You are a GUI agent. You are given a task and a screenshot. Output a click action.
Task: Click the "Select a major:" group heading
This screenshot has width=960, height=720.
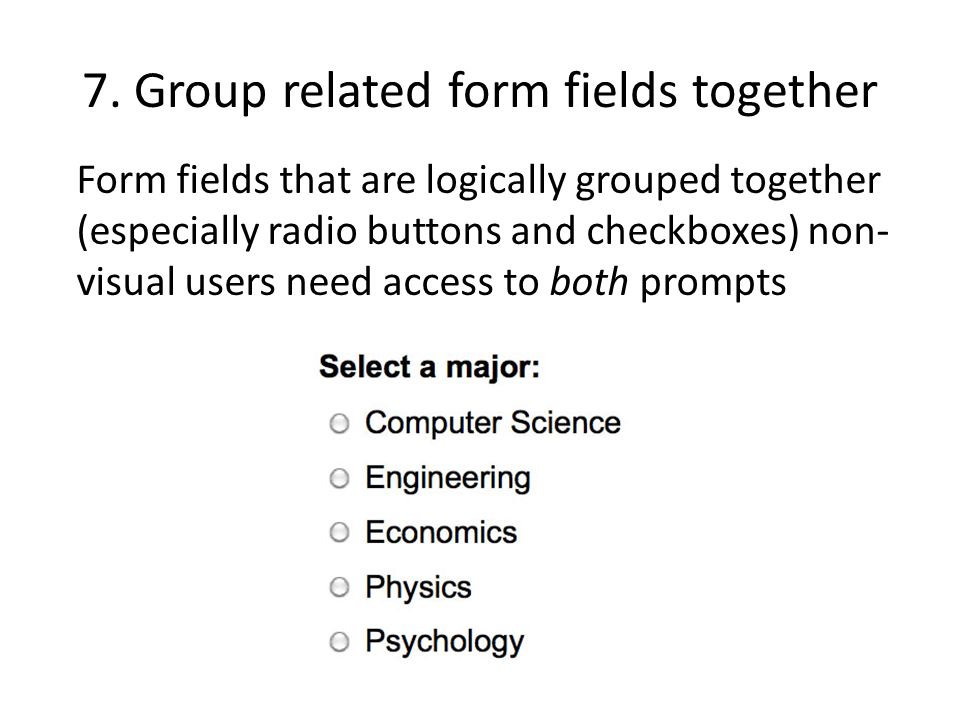pyautogui.click(x=429, y=367)
